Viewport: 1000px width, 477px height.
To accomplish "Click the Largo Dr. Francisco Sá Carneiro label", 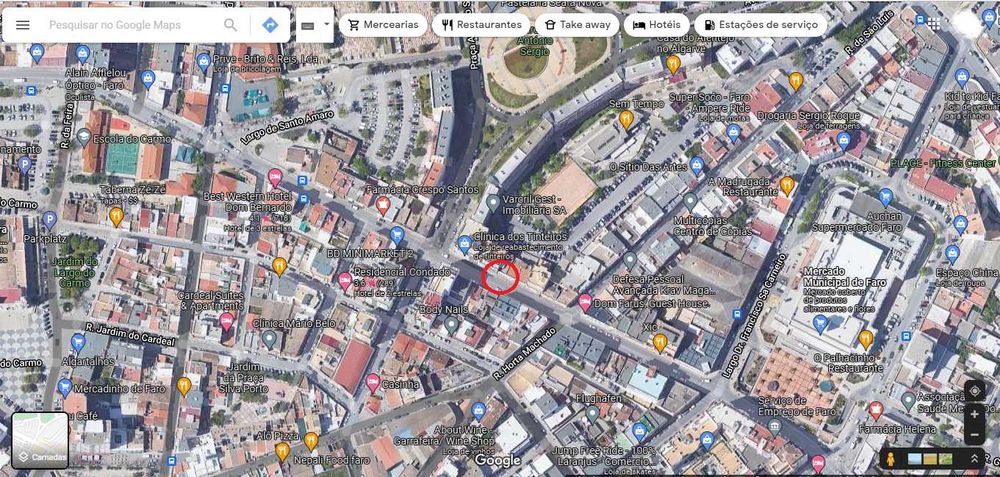I will (756, 316).
